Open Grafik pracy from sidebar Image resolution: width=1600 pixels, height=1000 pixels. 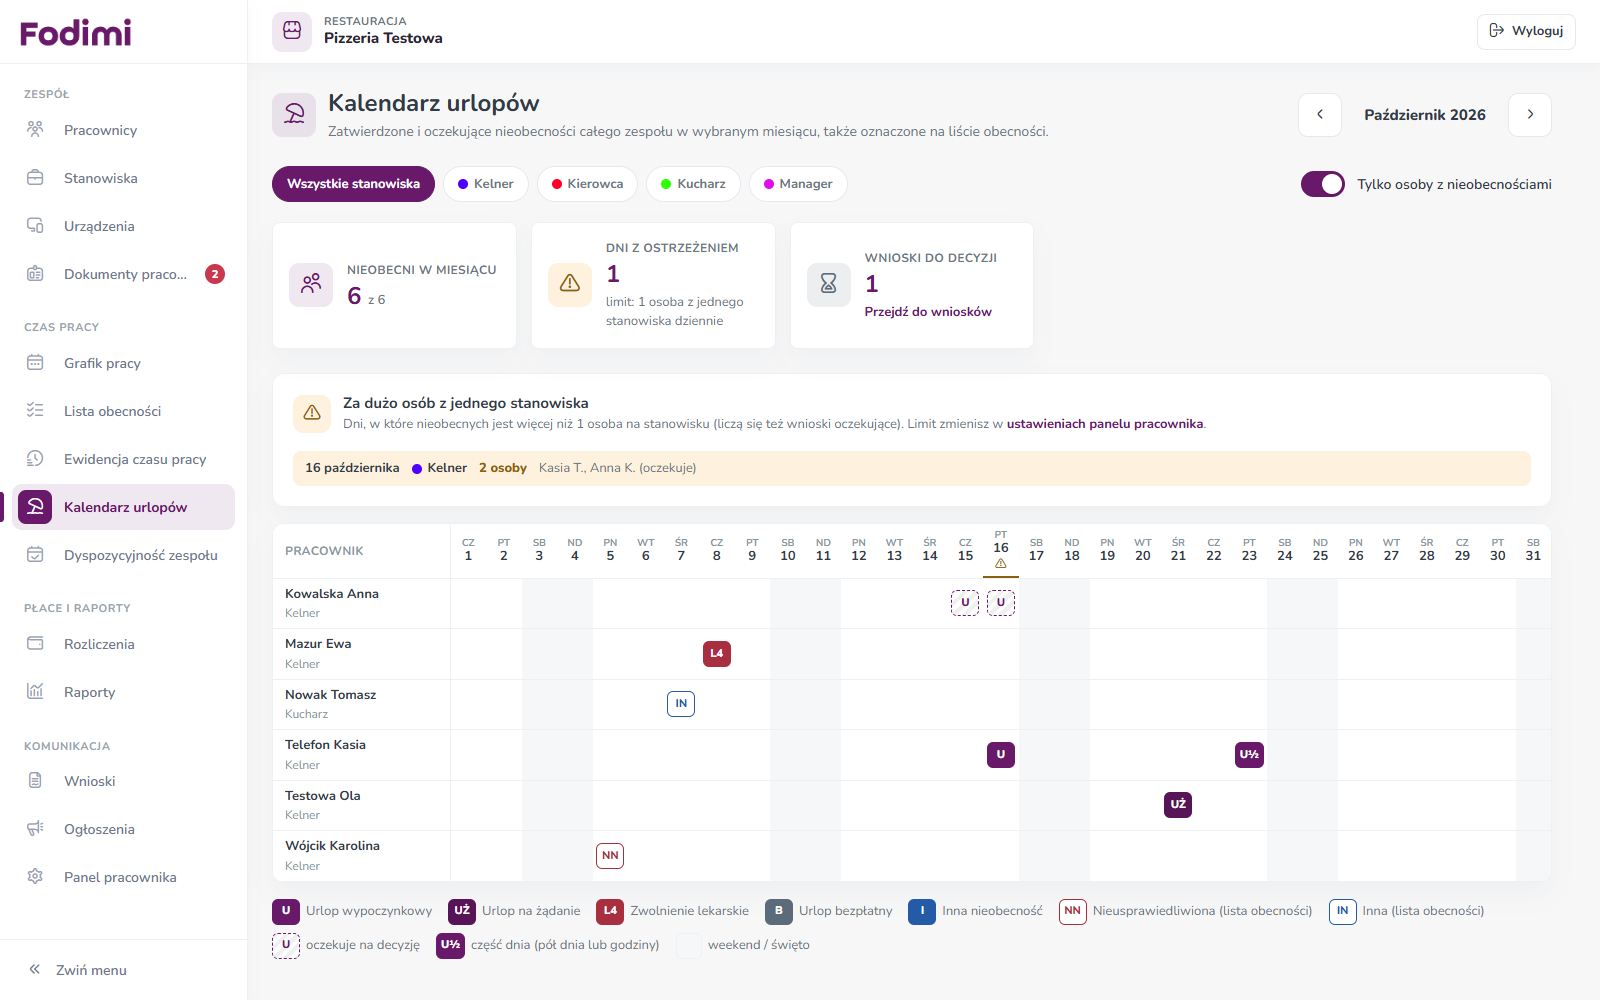pyautogui.click(x=124, y=363)
